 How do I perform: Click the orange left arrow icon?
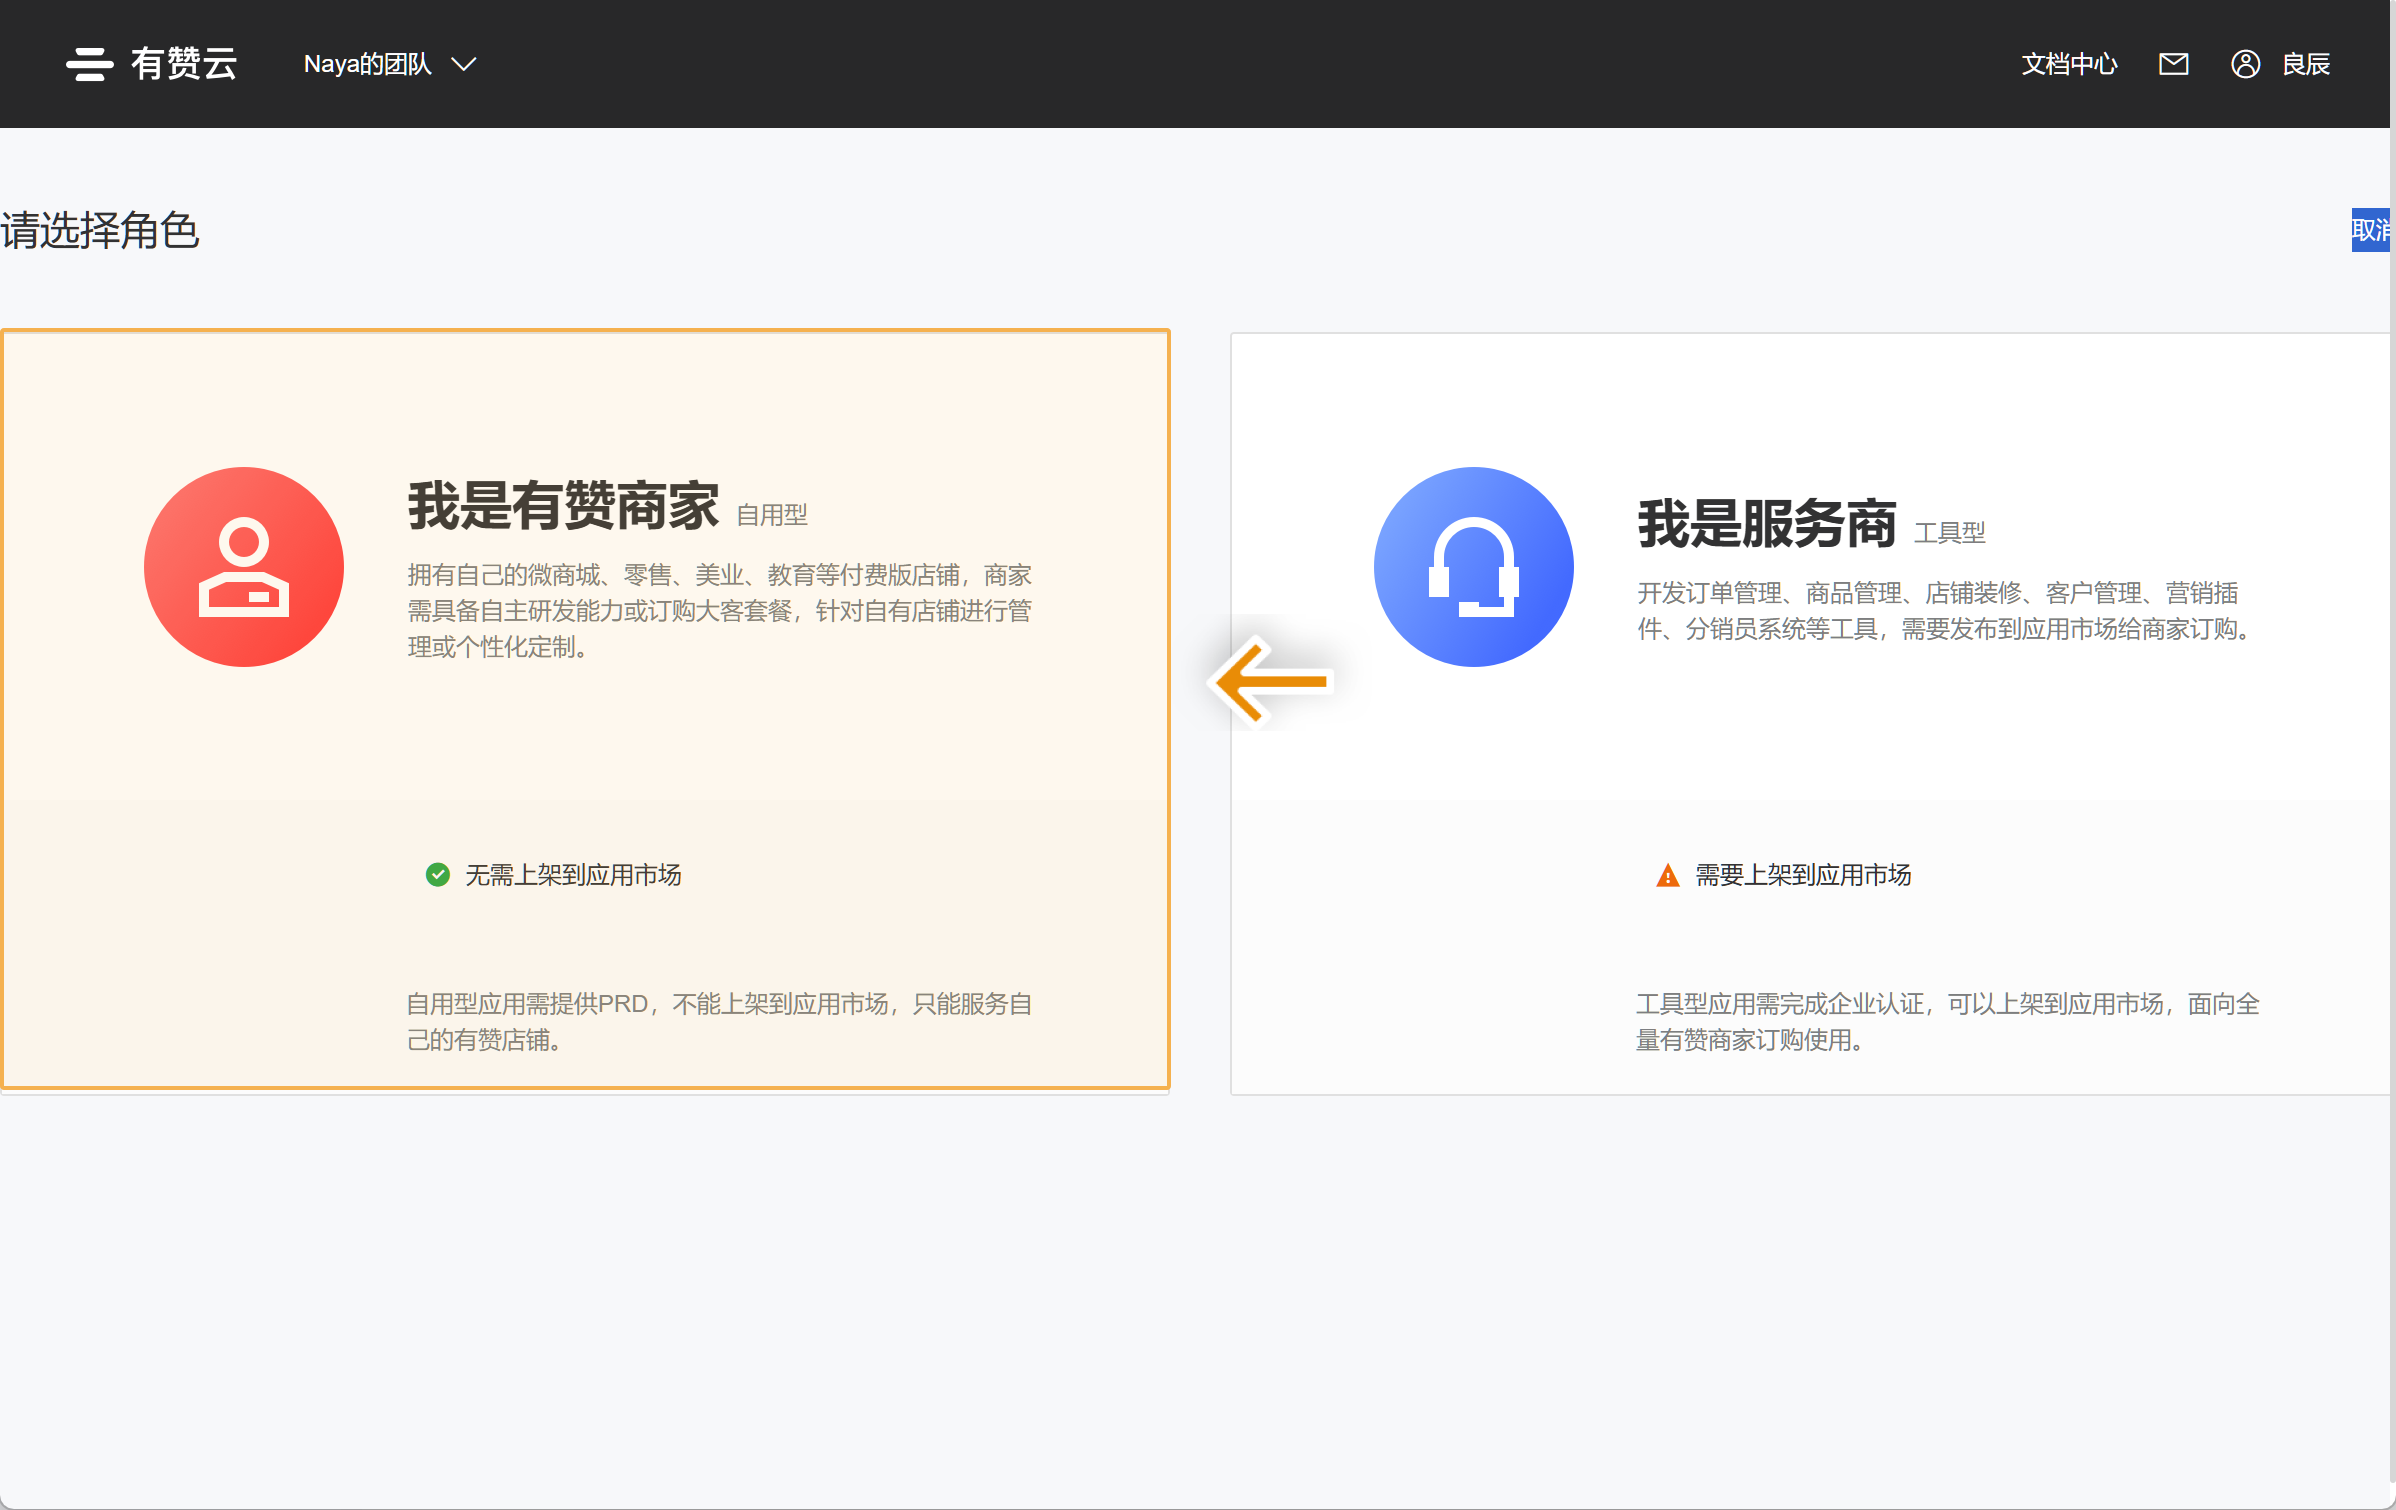pyautogui.click(x=1272, y=682)
